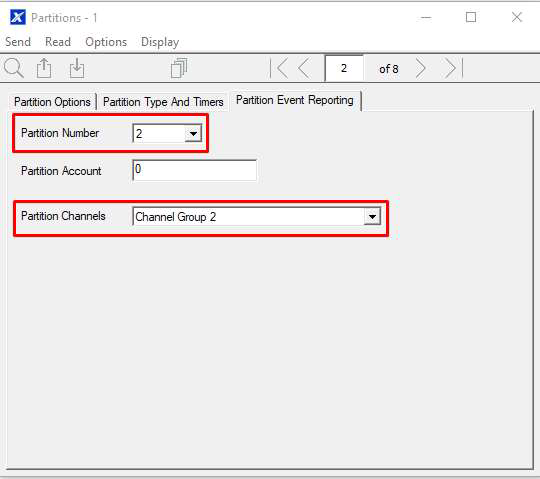Go to the first partition record
The width and height of the screenshot is (540, 479).
click(279, 68)
